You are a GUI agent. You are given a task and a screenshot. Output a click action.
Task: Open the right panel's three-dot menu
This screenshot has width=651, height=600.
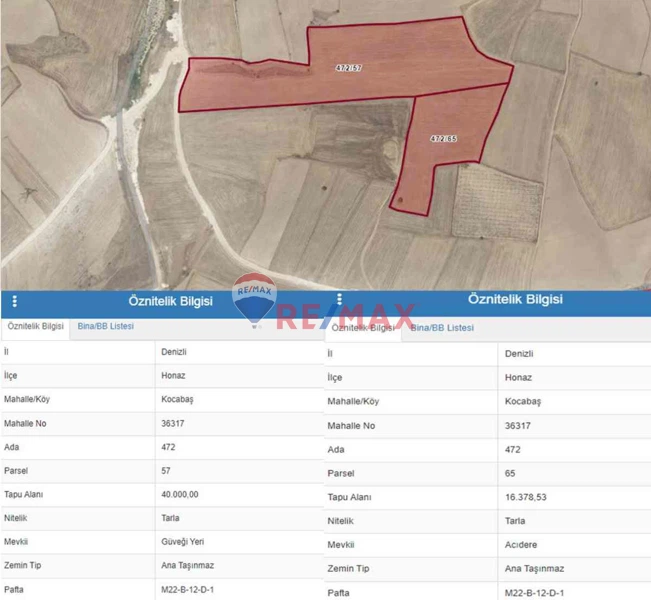(340, 299)
